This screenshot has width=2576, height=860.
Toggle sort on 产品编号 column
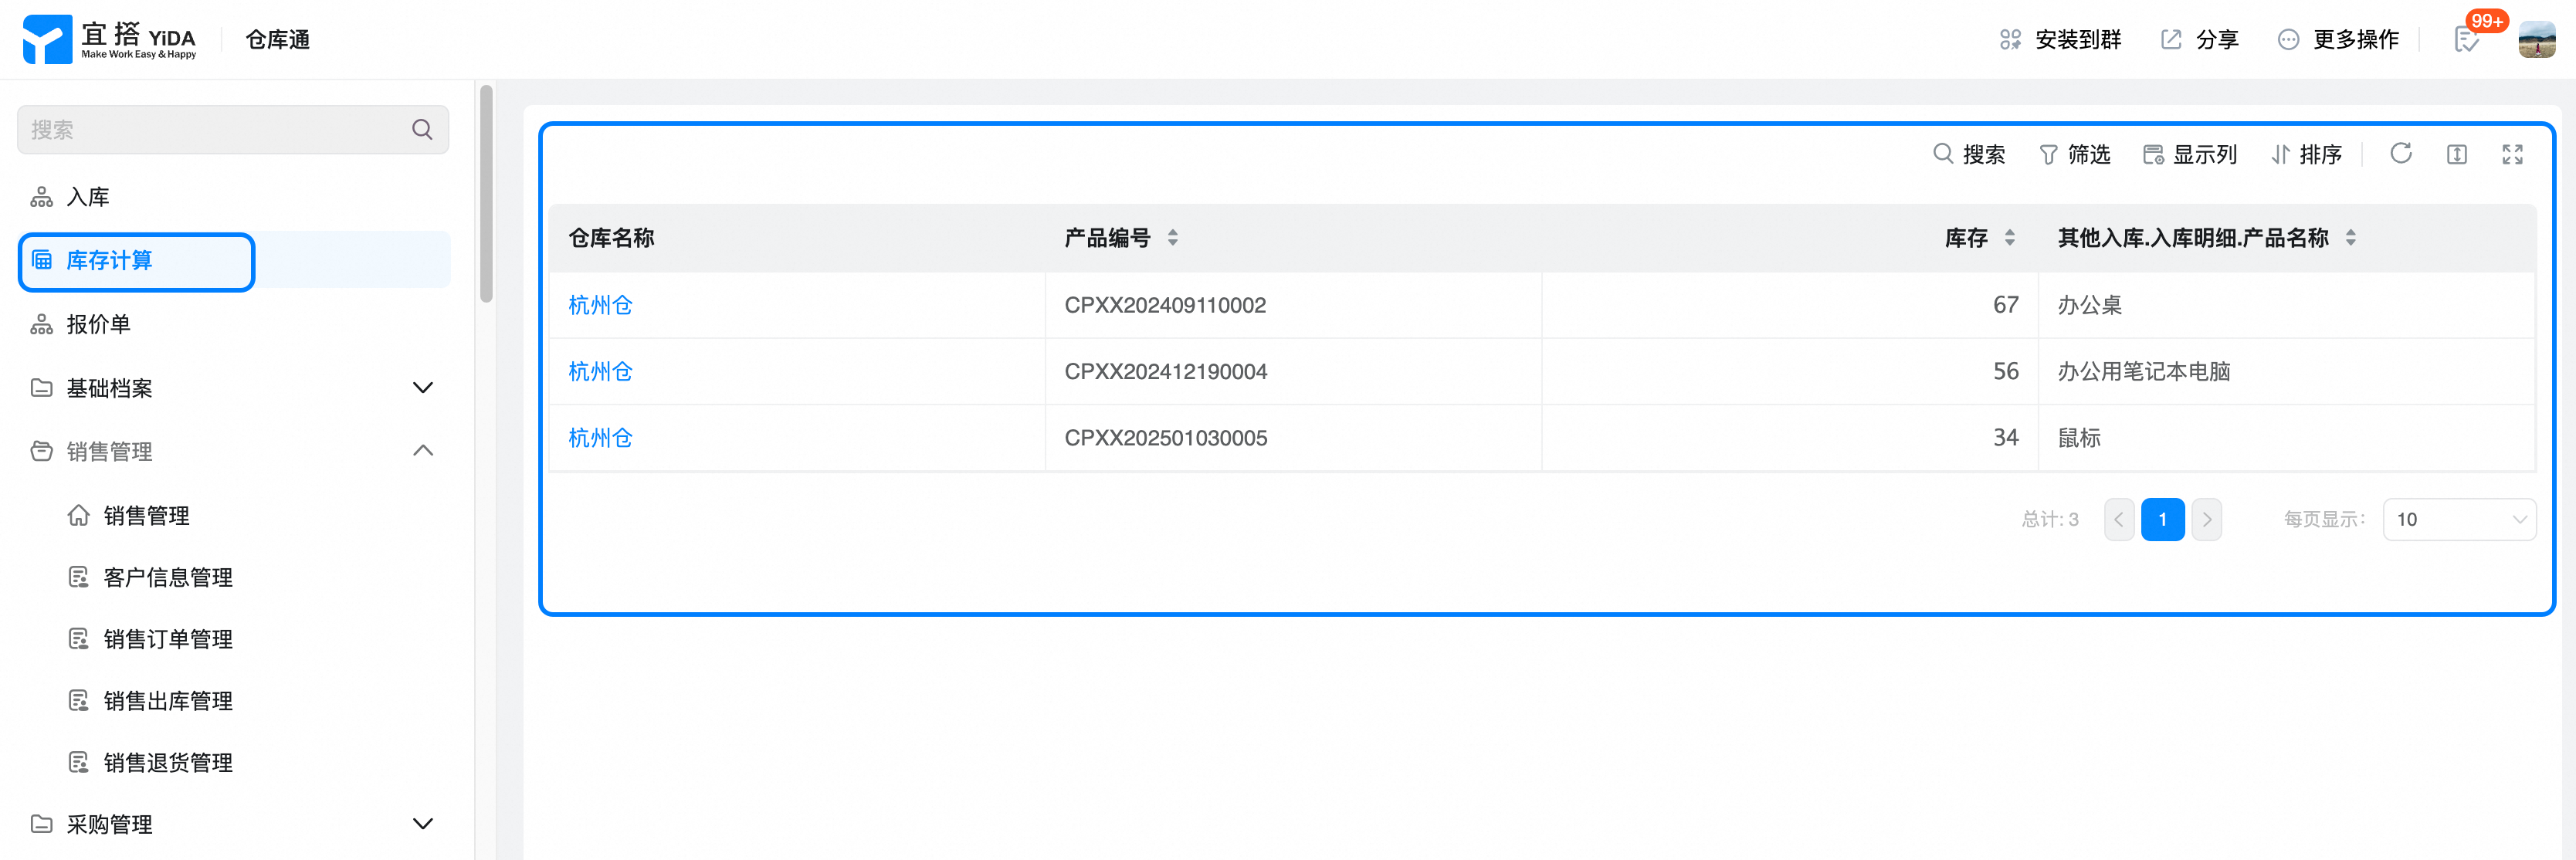coord(1172,238)
